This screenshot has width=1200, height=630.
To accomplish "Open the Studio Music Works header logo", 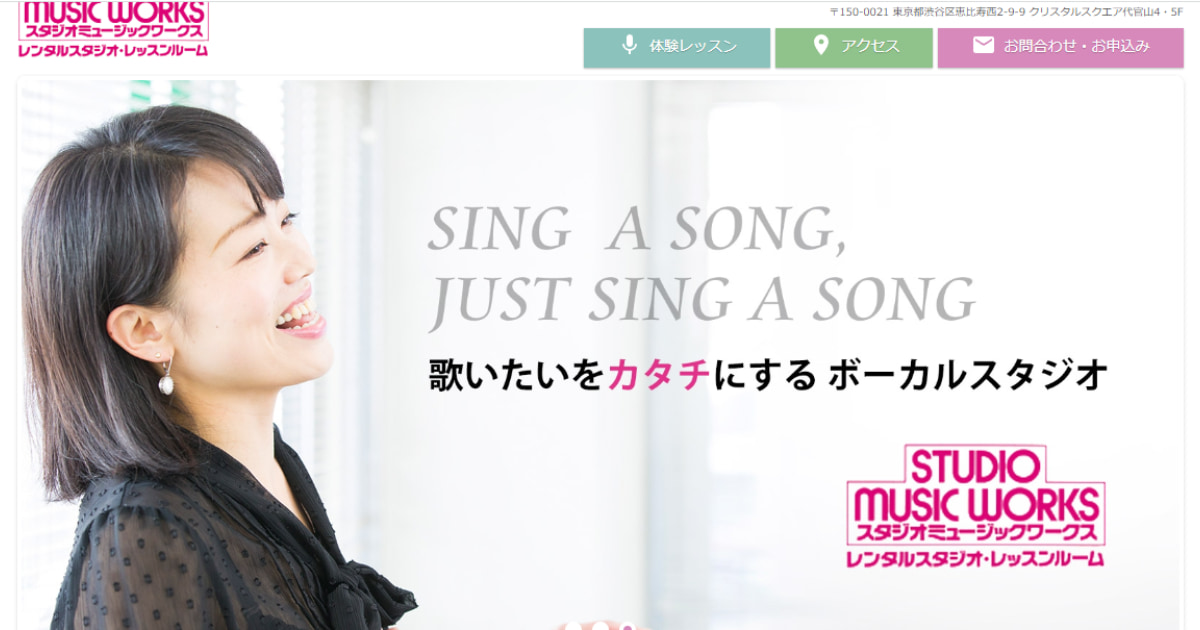I will pos(113,29).
